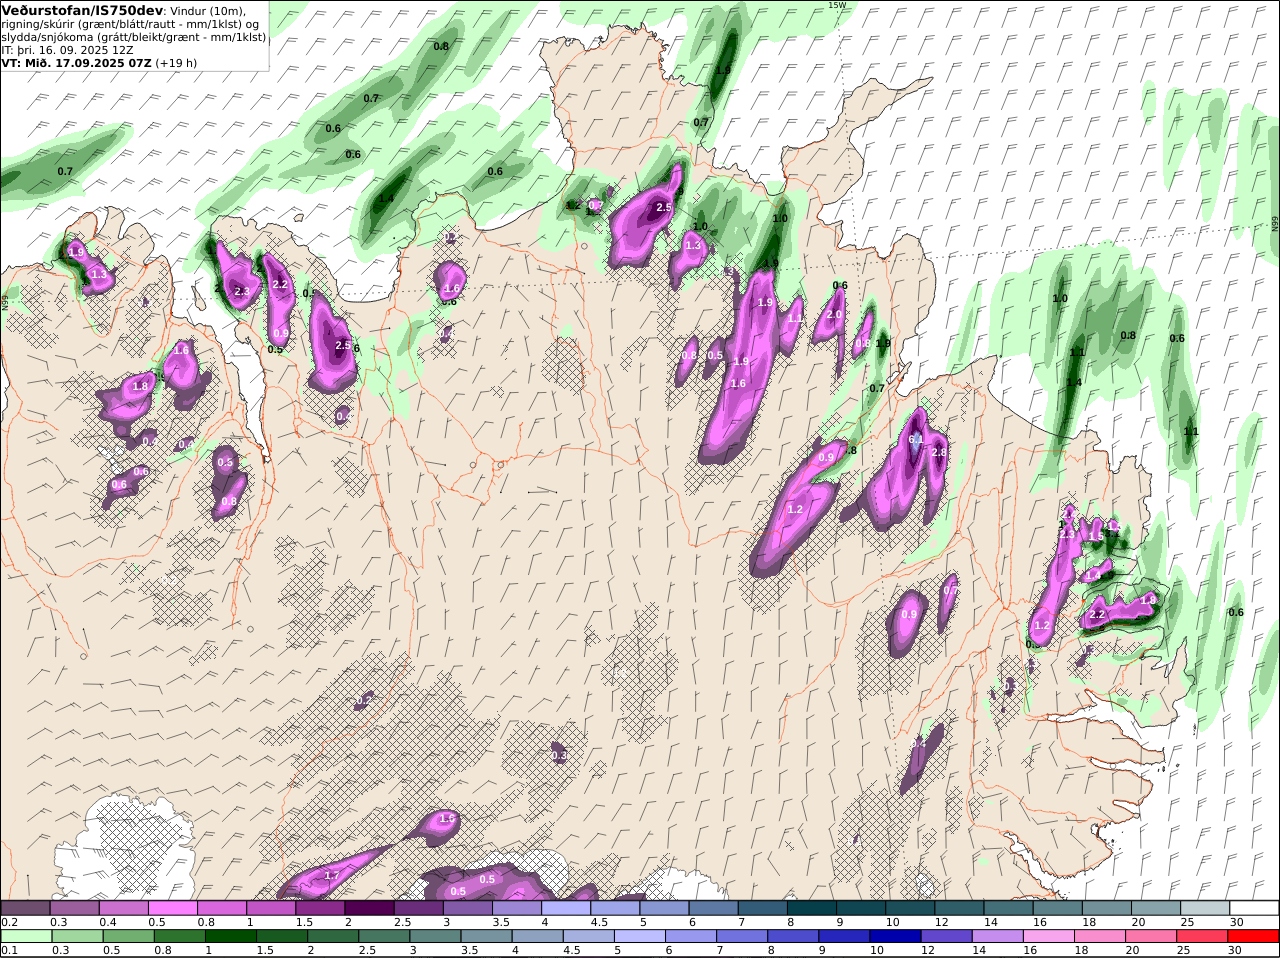Click the white swatch ending the upper legend
The width and height of the screenshot is (1280, 958).
[x=1254, y=907]
